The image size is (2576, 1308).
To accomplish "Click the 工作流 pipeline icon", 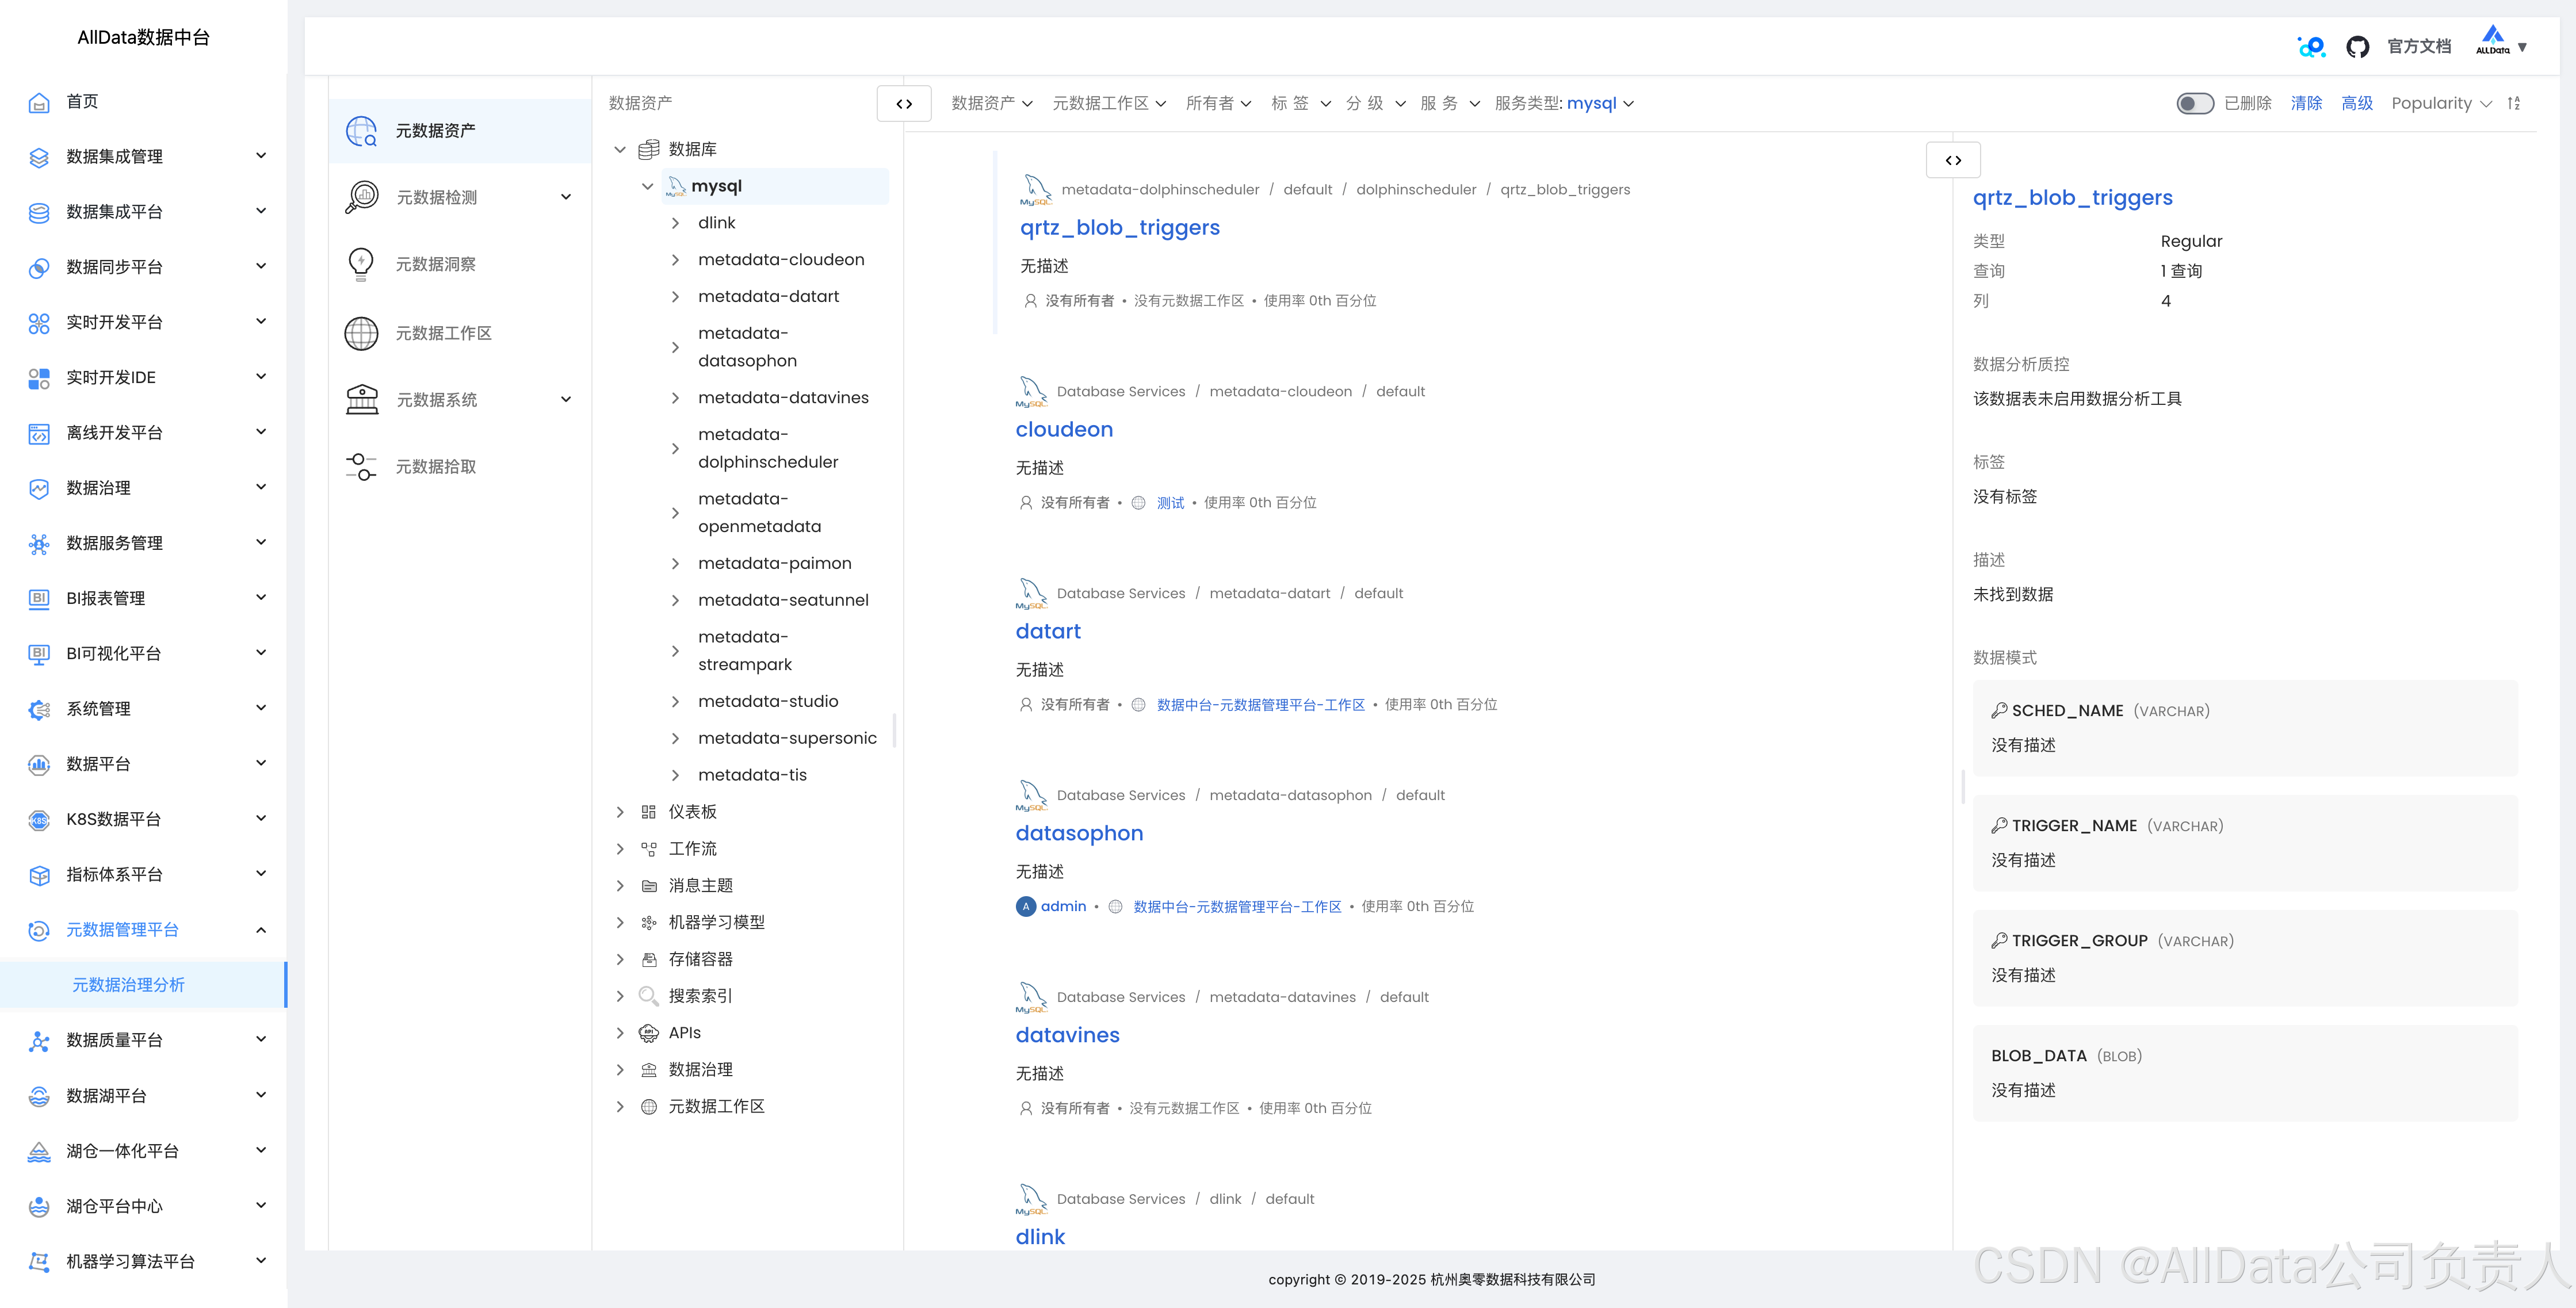I will click(649, 849).
